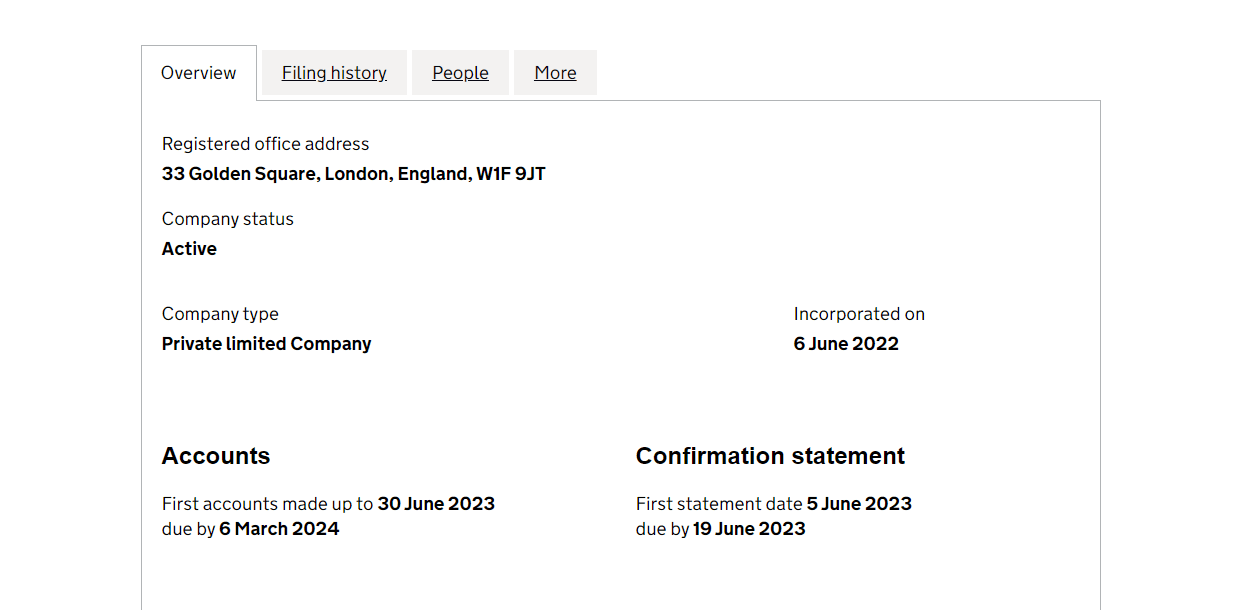Click the Company type label
The image size is (1258, 610).
point(220,314)
